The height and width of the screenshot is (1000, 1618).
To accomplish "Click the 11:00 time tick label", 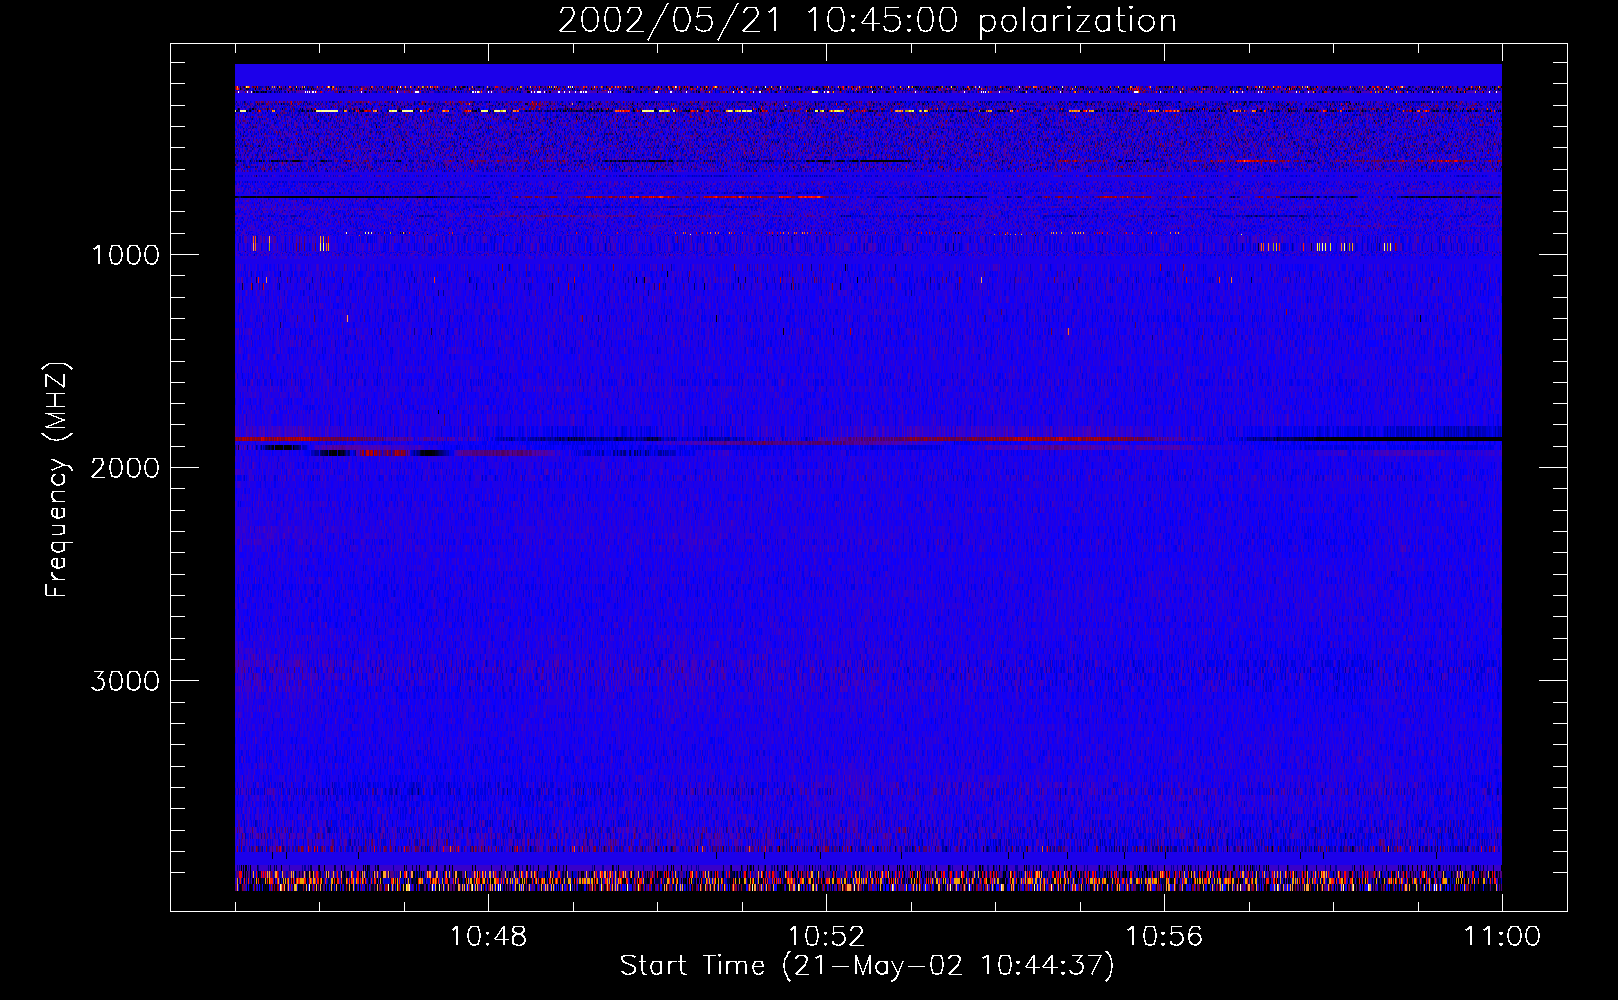I will point(1502,937).
